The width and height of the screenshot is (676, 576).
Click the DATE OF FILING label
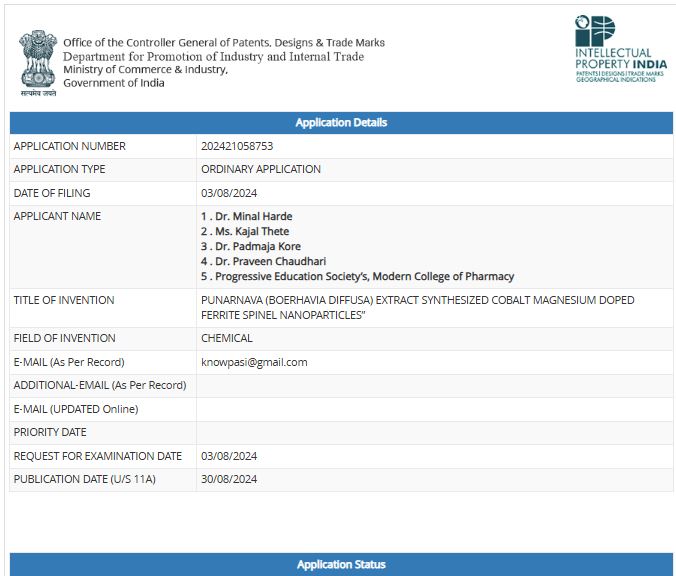(x=52, y=193)
